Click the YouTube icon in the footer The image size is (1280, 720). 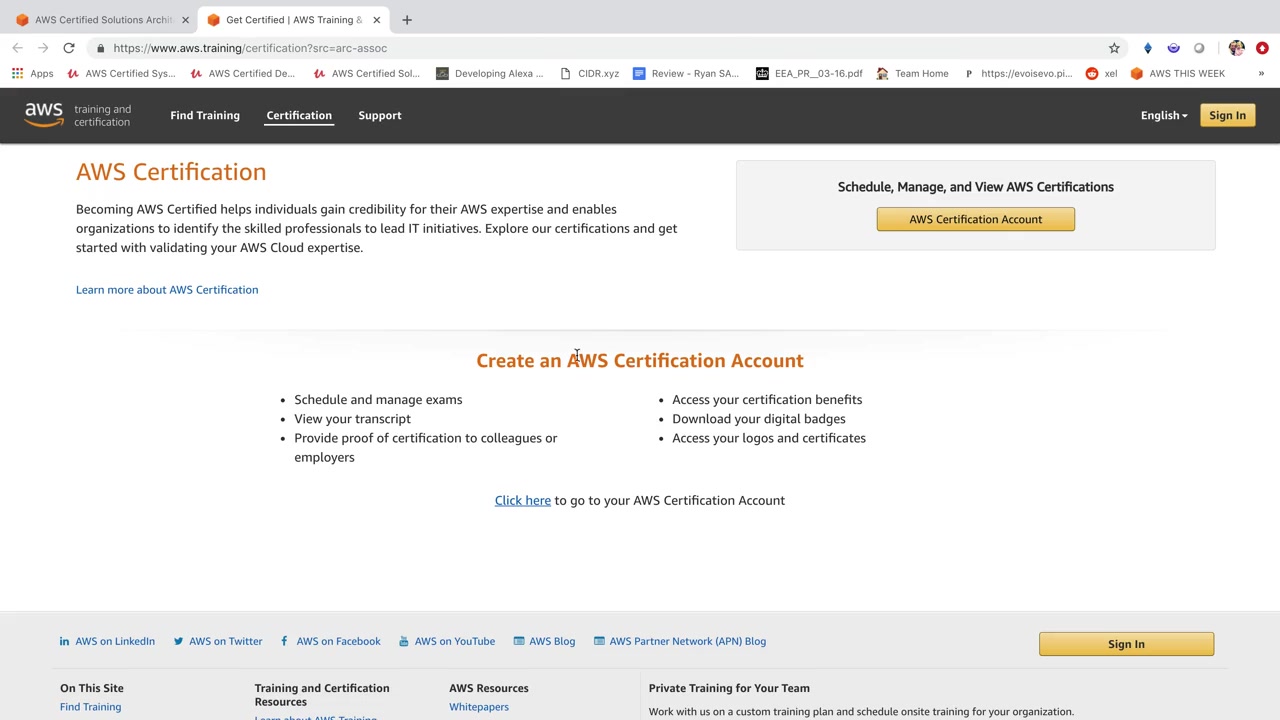(x=404, y=641)
